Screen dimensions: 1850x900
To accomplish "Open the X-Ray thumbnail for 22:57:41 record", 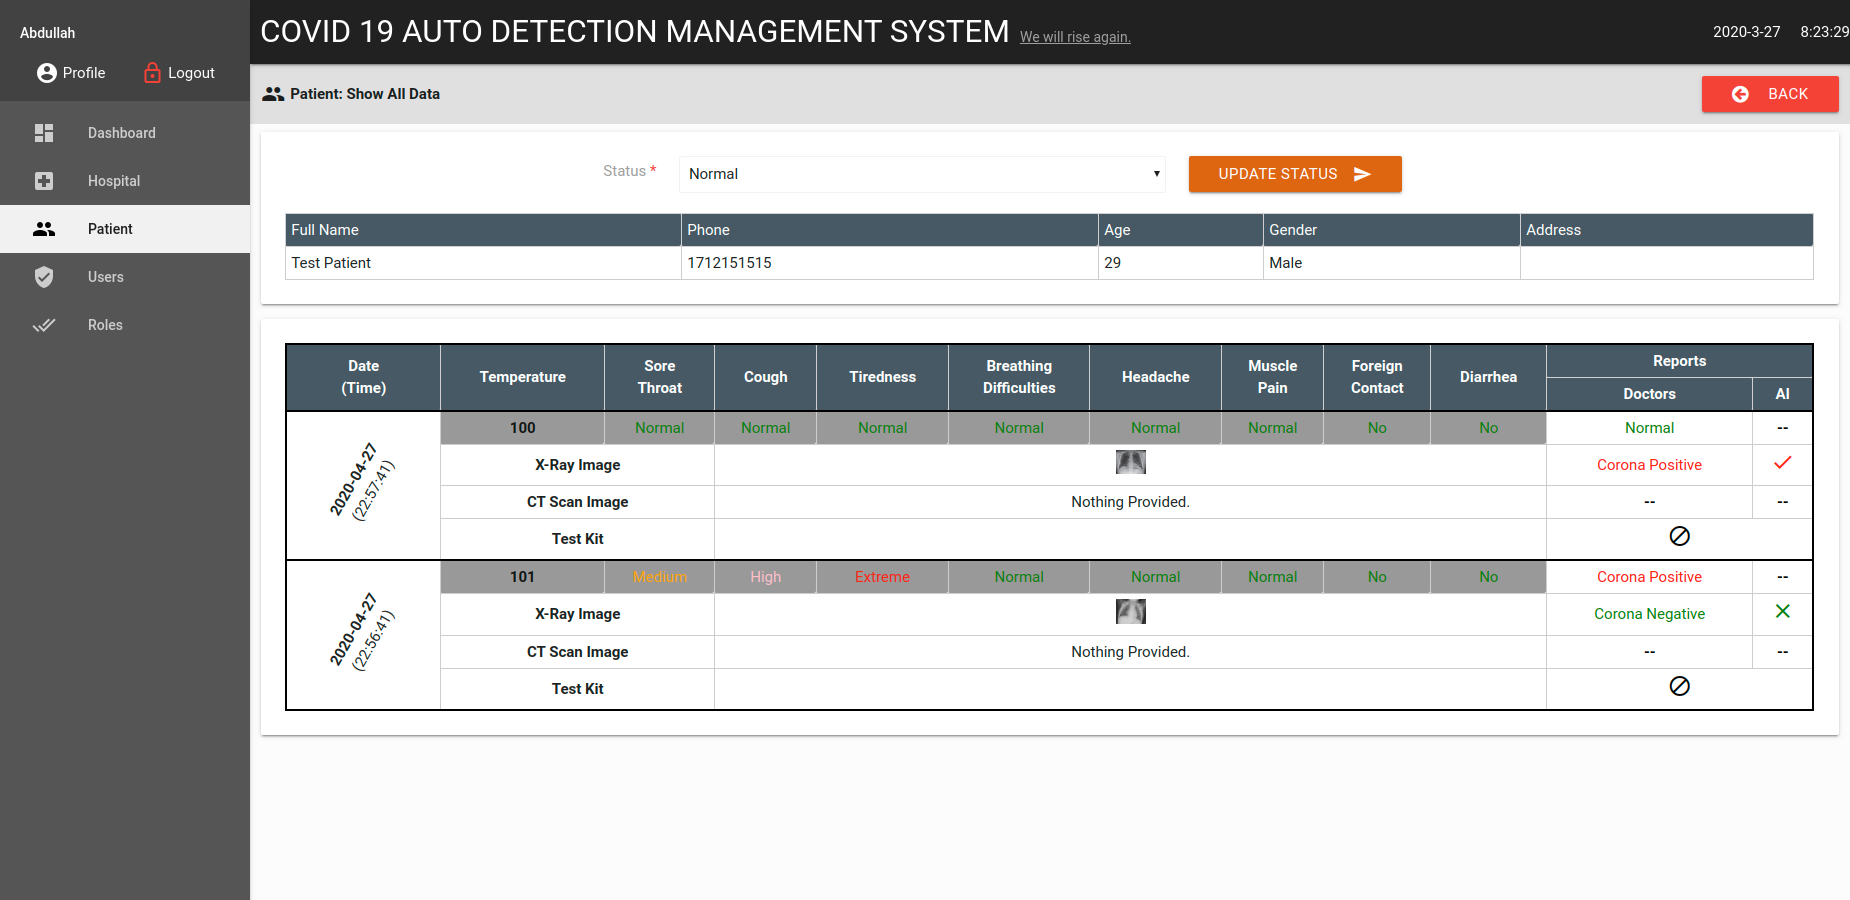I will pos(1131,462).
